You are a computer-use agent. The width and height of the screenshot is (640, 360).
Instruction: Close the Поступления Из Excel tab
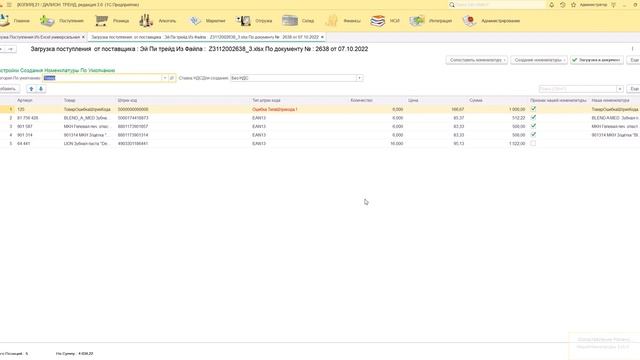(83, 37)
